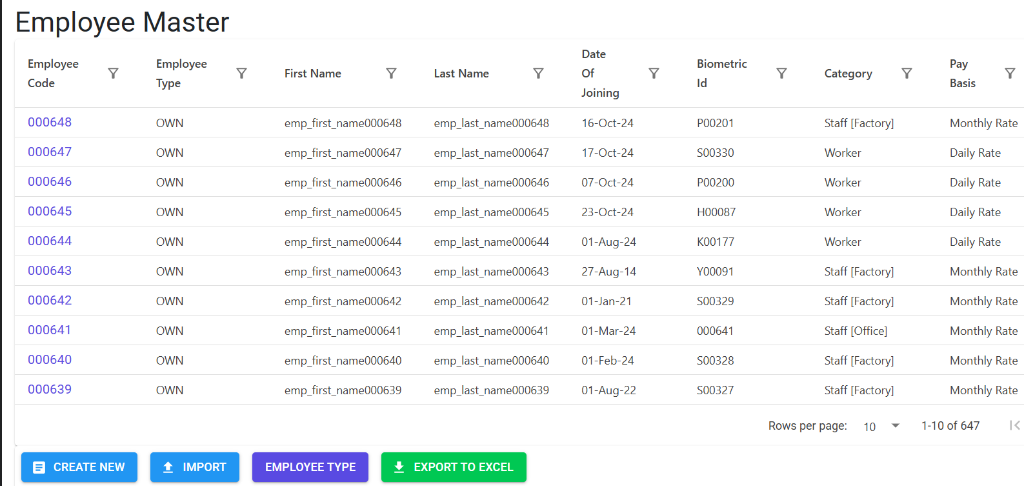Select biometric id Y00091
Viewport: 1024px width, 486px height.
pos(716,272)
